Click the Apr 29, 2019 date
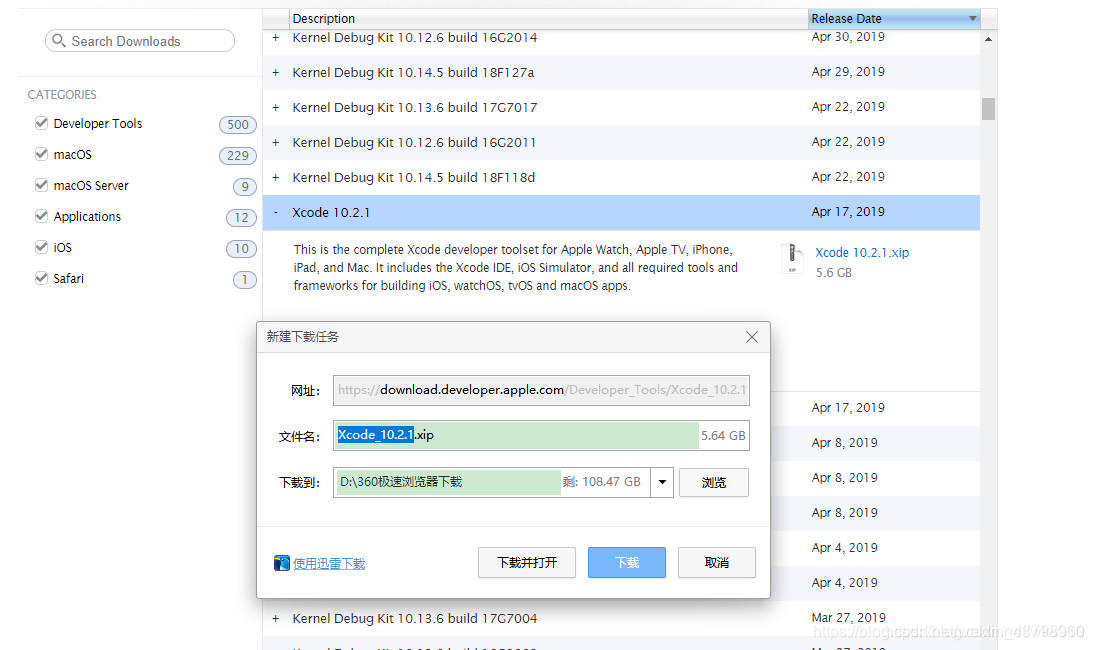The image size is (1094, 650). tap(848, 72)
